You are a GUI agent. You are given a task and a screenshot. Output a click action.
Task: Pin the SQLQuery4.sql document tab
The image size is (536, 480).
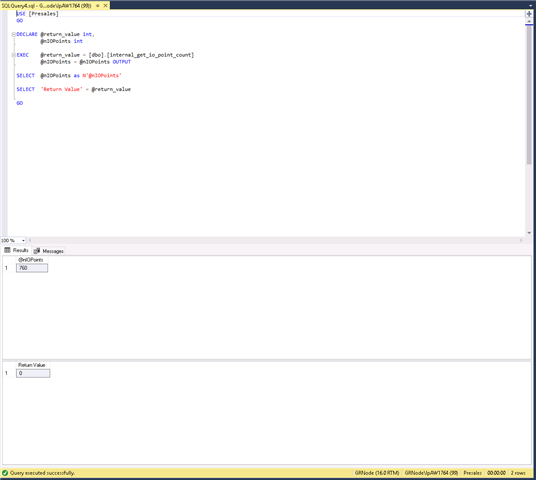pyautogui.click(x=98, y=6)
